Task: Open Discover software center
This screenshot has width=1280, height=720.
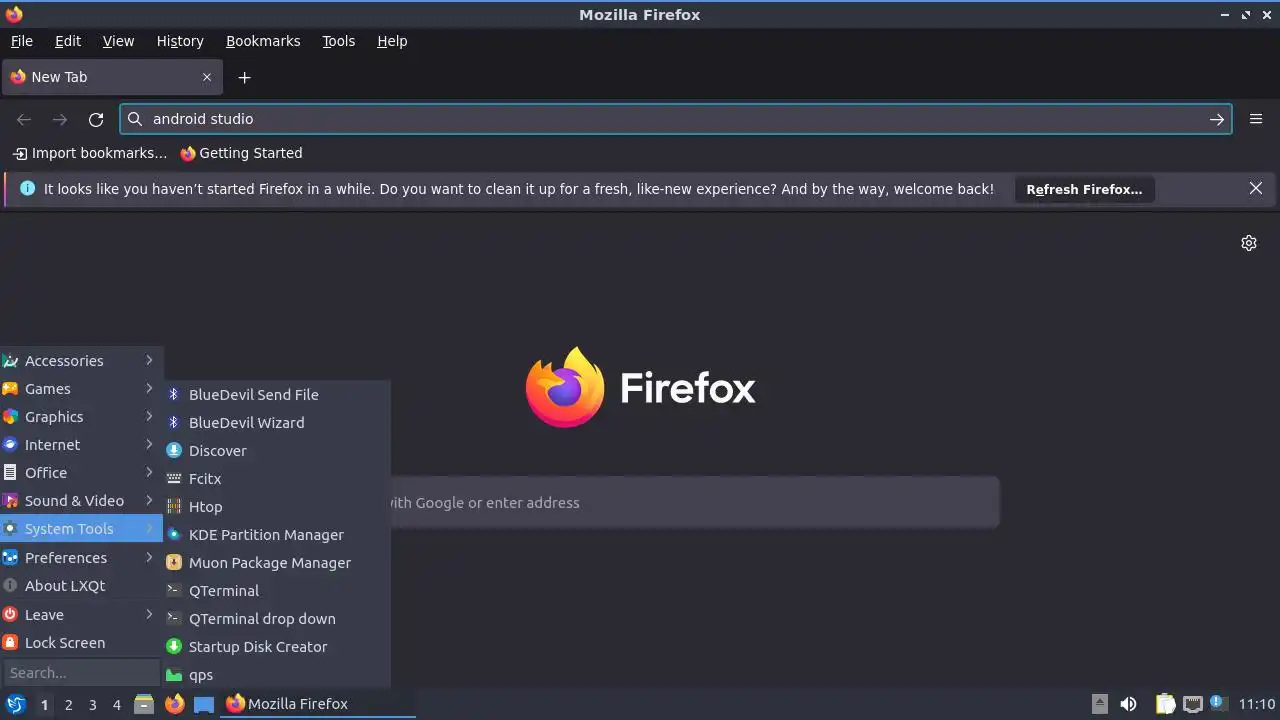Action: click(x=277, y=451)
